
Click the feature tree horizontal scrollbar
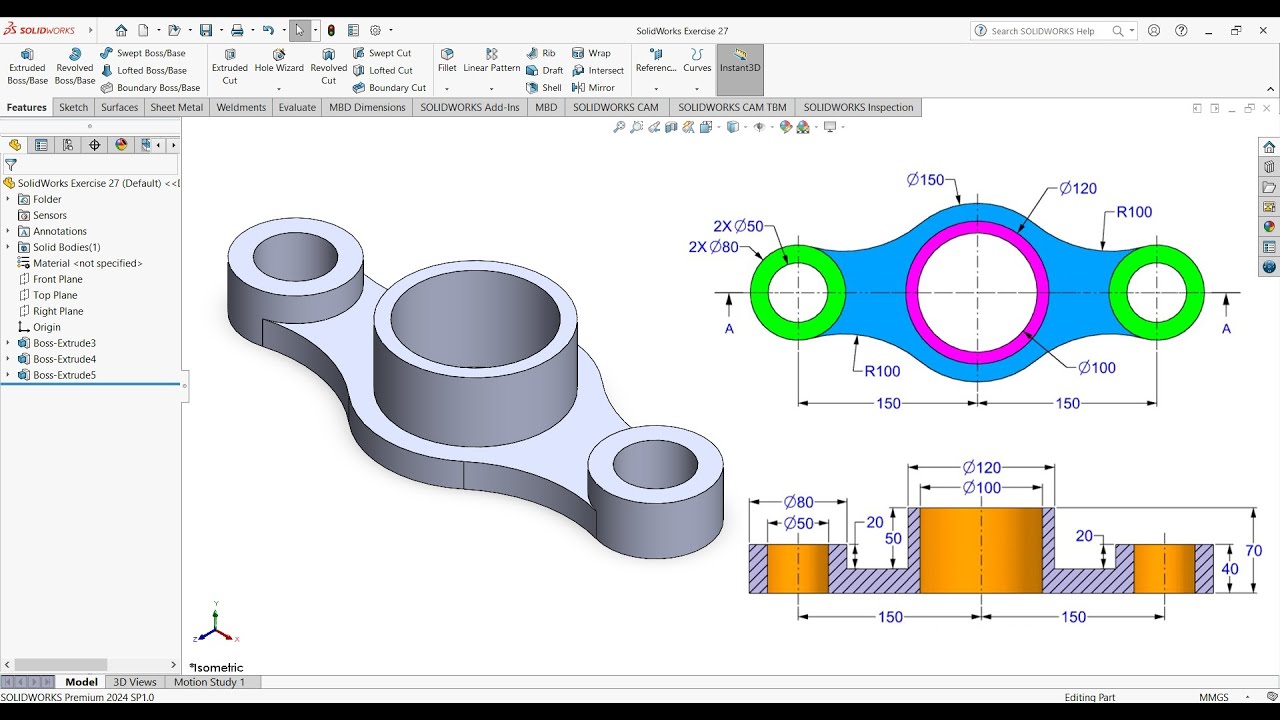click(x=60, y=665)
